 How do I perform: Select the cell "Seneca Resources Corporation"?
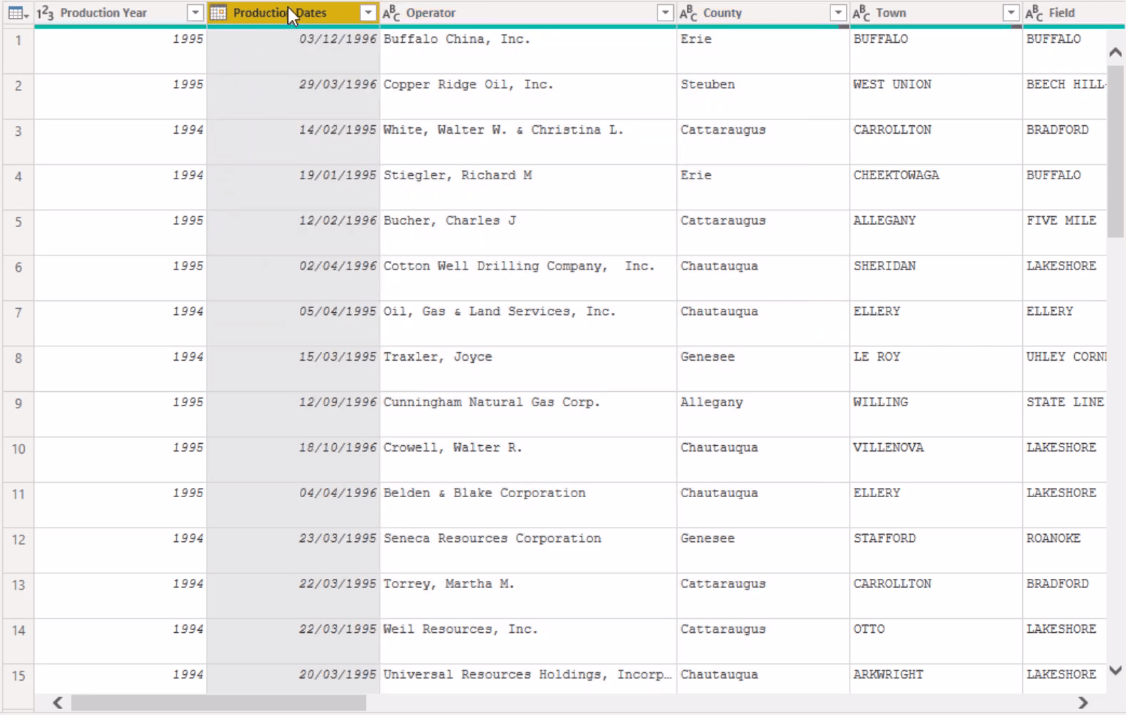point(528,551)
